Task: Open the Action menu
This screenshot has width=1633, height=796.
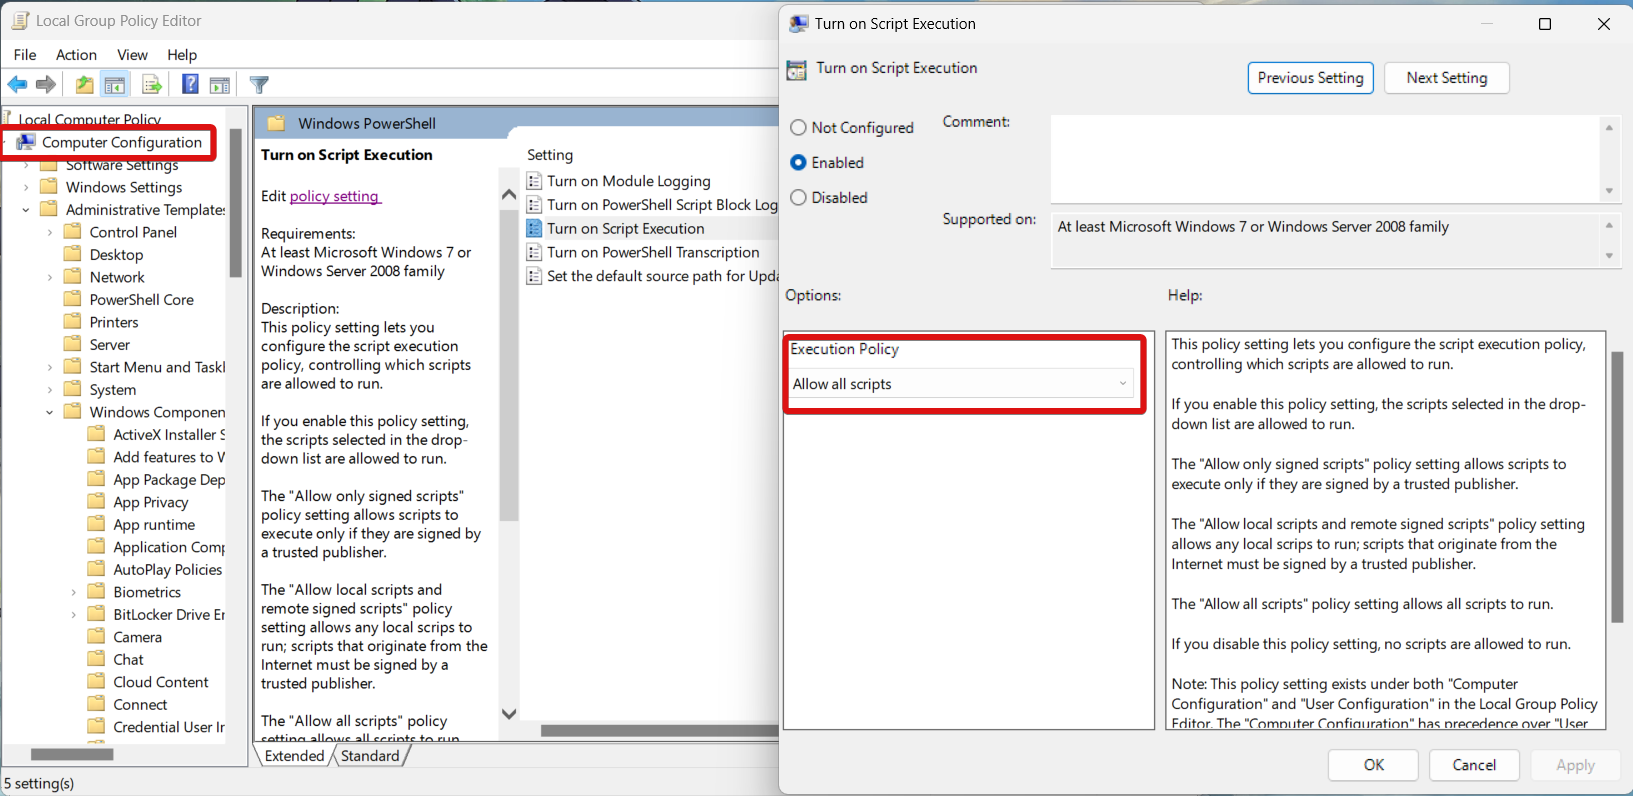Action: pos(76,55)
